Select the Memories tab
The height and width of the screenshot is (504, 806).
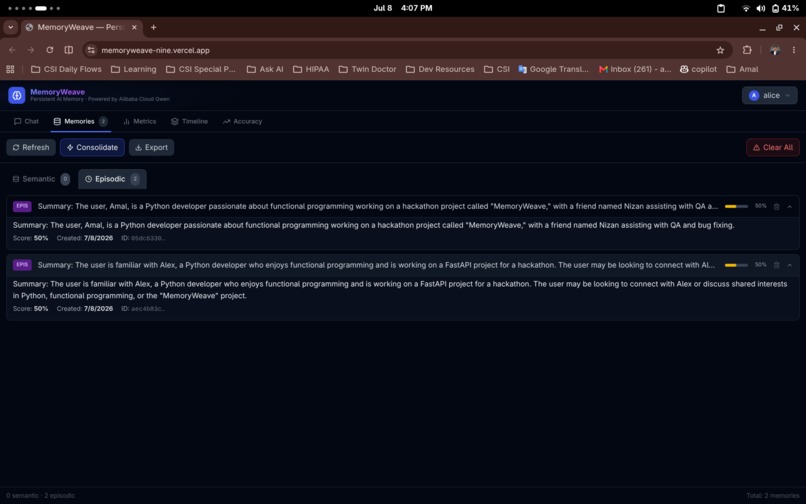pos(80,121)
